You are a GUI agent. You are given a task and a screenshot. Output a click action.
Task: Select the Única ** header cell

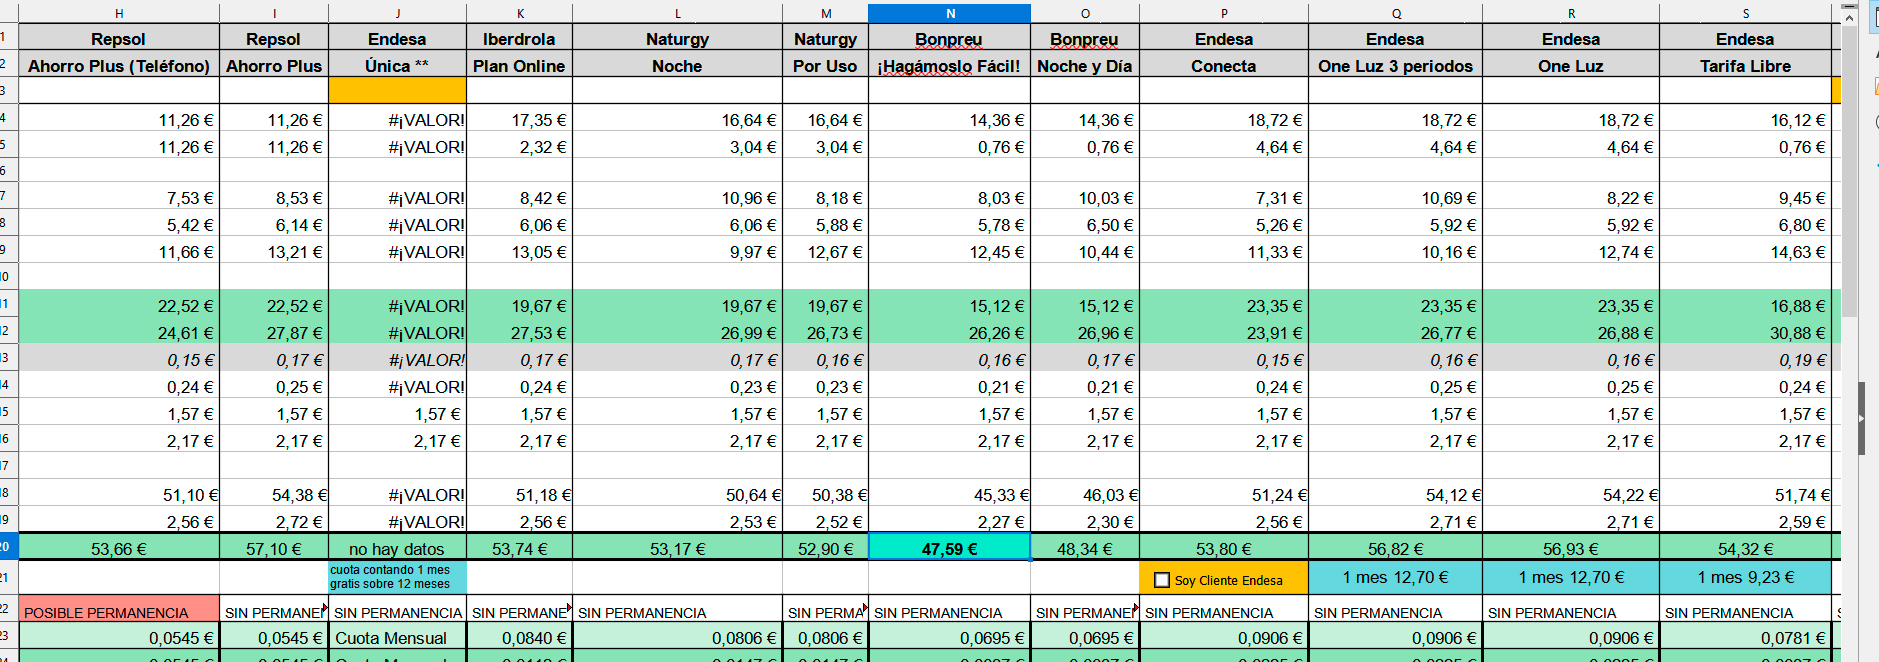(398, 66)
